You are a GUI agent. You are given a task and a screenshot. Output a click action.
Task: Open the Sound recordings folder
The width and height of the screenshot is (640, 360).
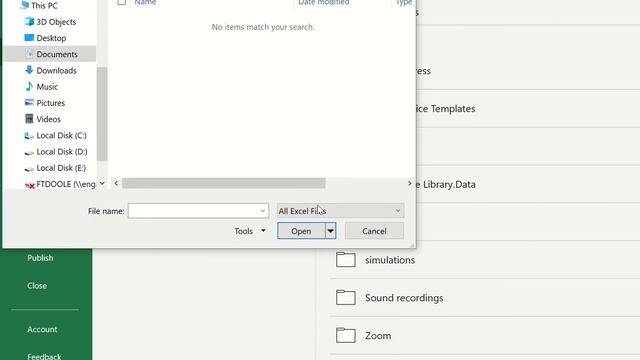[404, 298]
